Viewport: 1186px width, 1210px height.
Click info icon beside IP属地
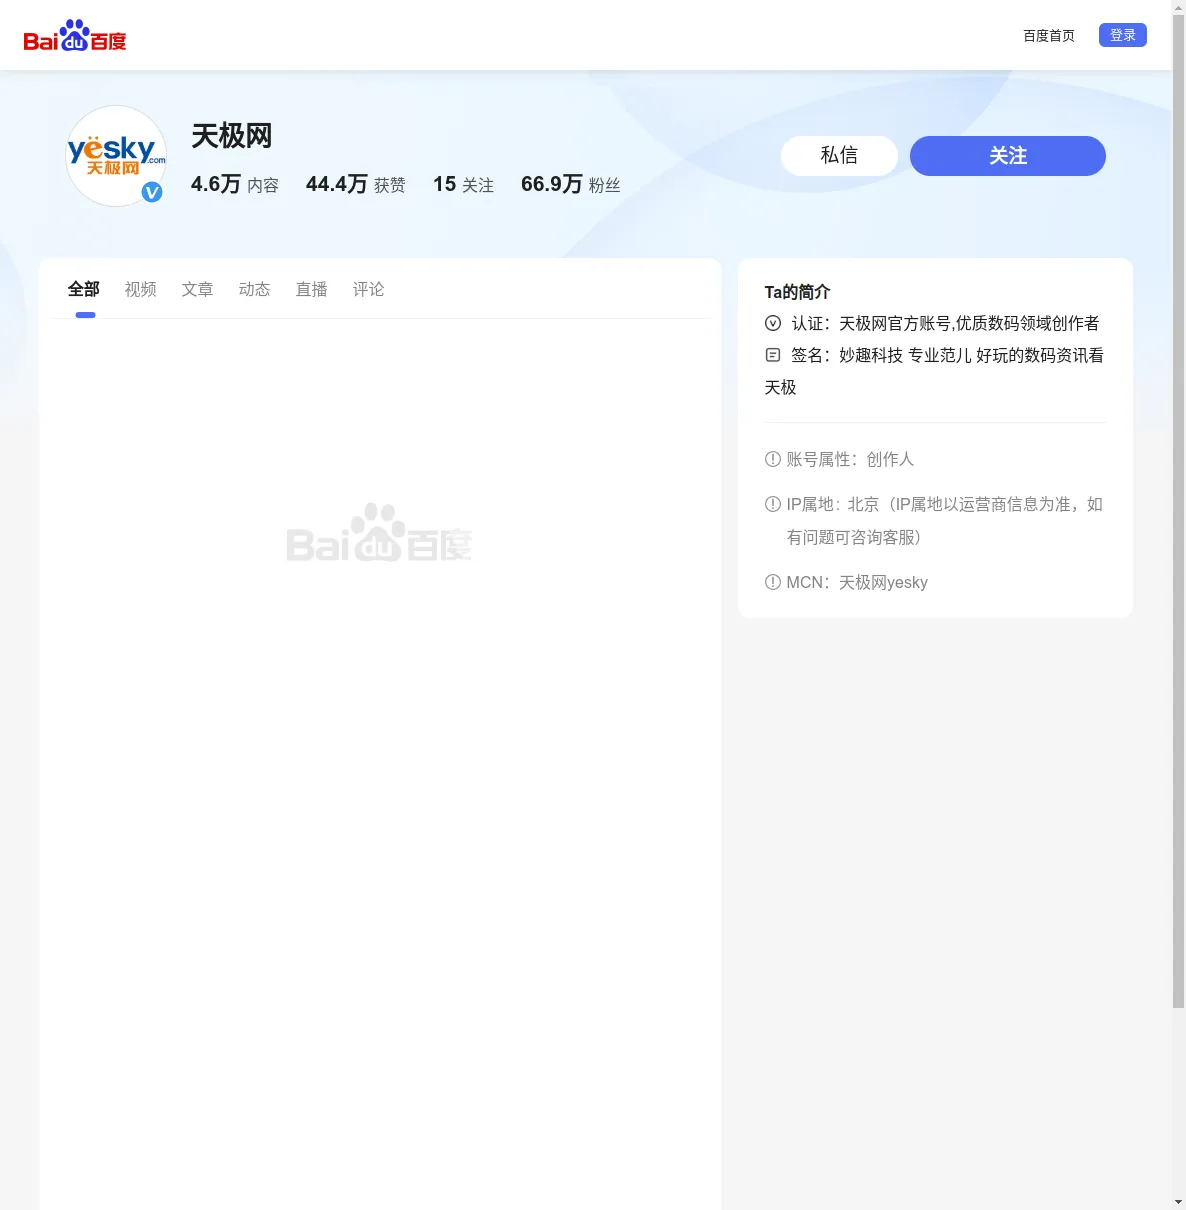772,504
